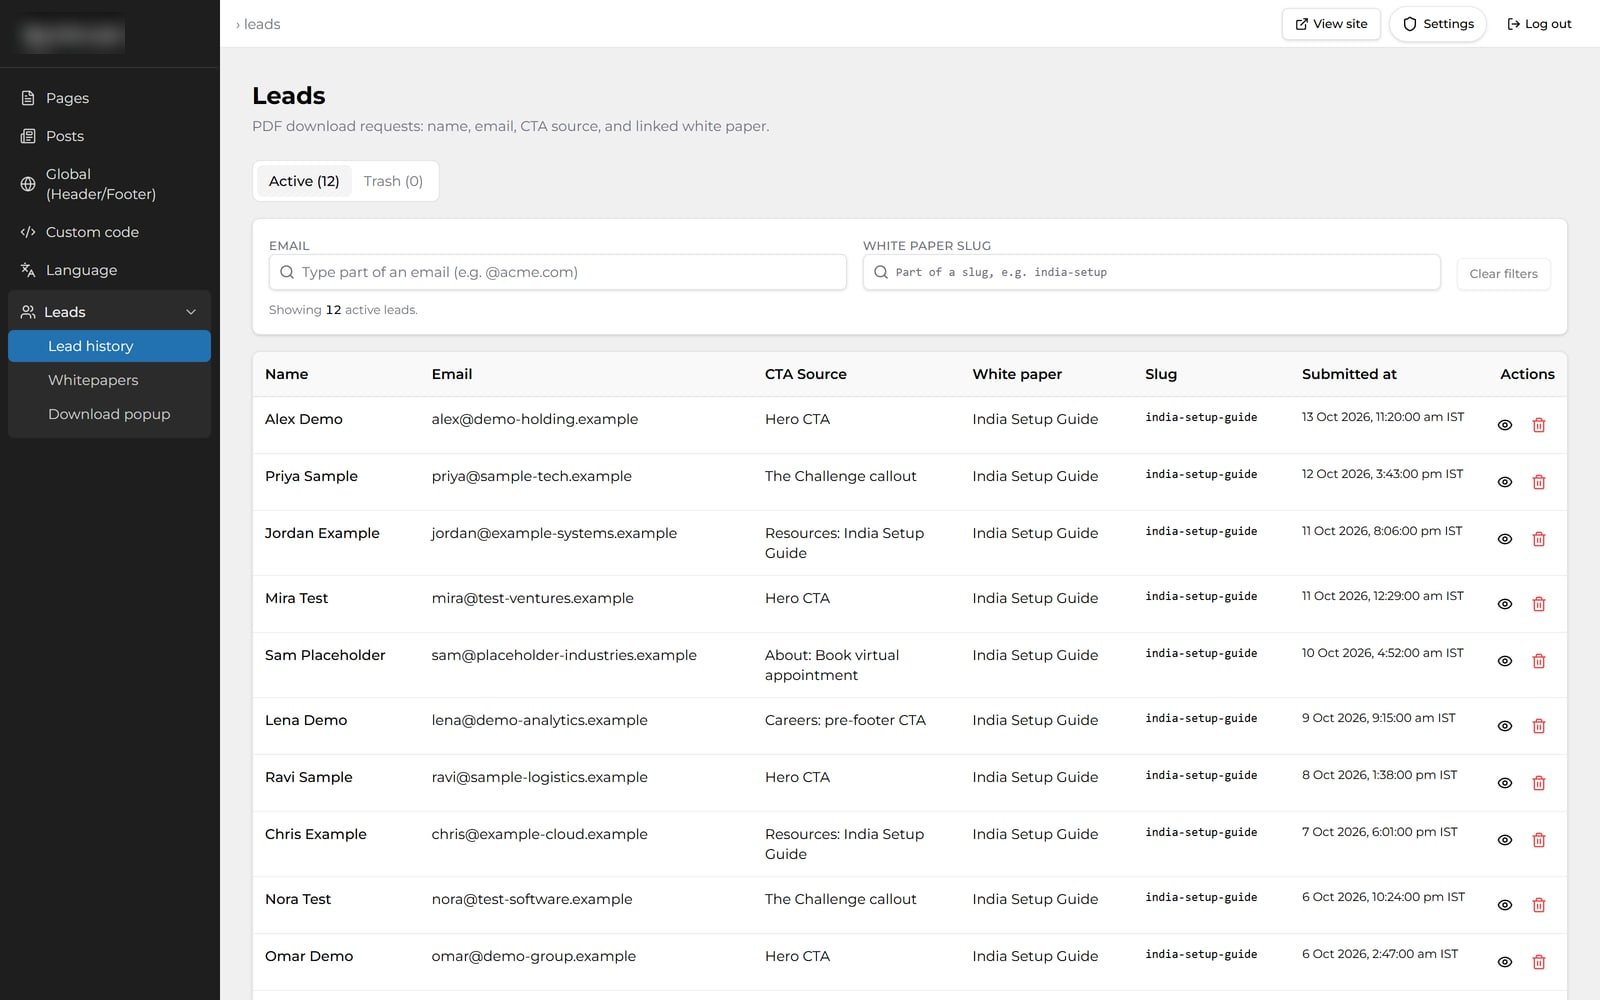Click the View site button
Image resolution: width=1600 pixels, height=1000 pixels.
1331,24
